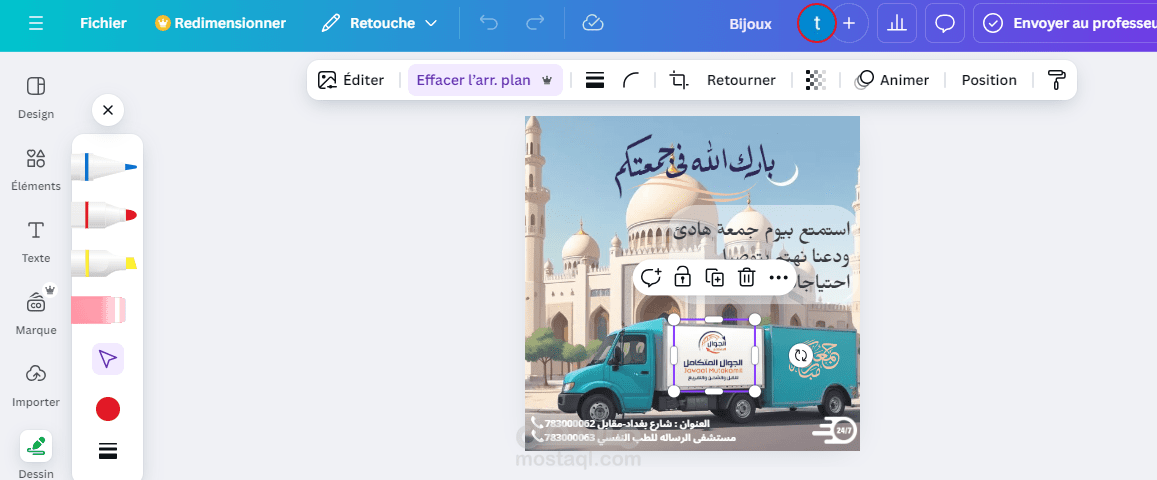Click the copy style paint roller icon

point(1057,80)
